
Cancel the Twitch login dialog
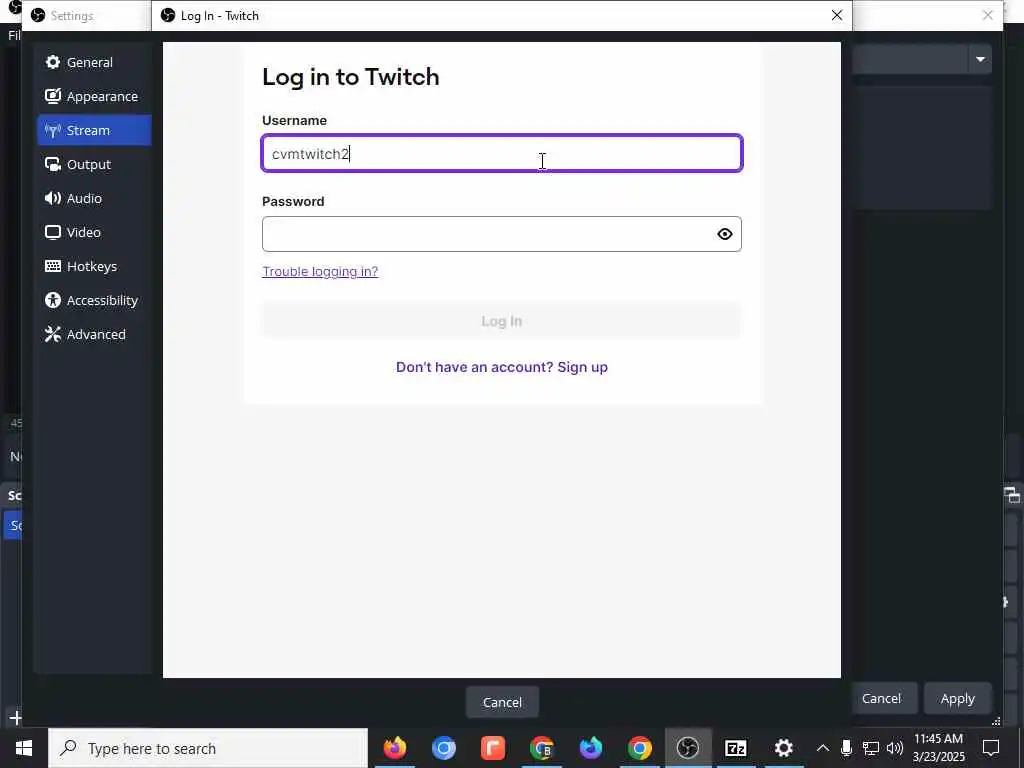502,702
